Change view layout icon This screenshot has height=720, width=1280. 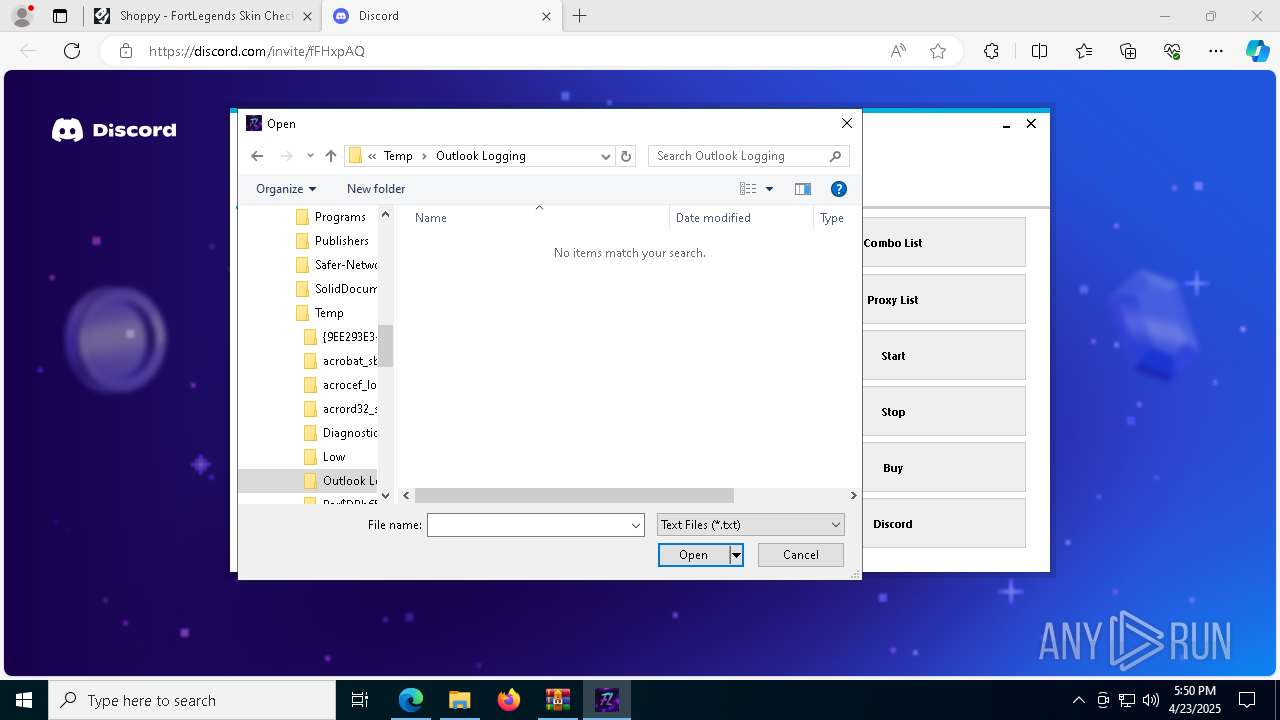point(748,189)
